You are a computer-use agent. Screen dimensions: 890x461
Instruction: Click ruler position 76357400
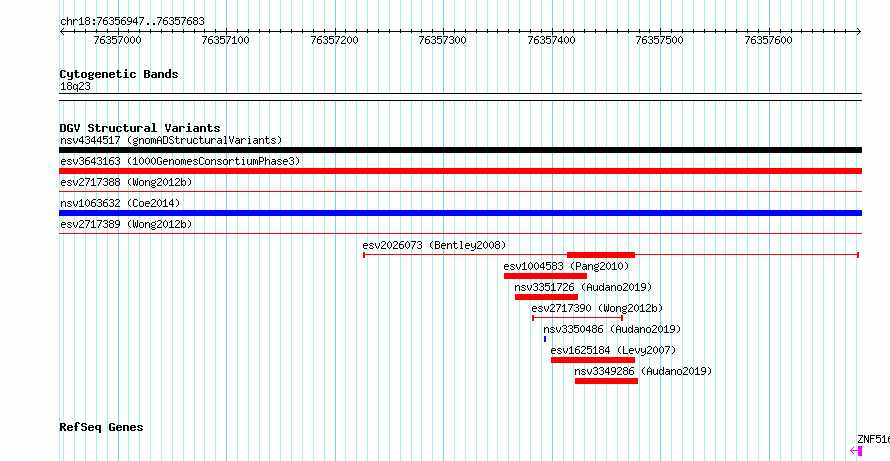point(552,40)
